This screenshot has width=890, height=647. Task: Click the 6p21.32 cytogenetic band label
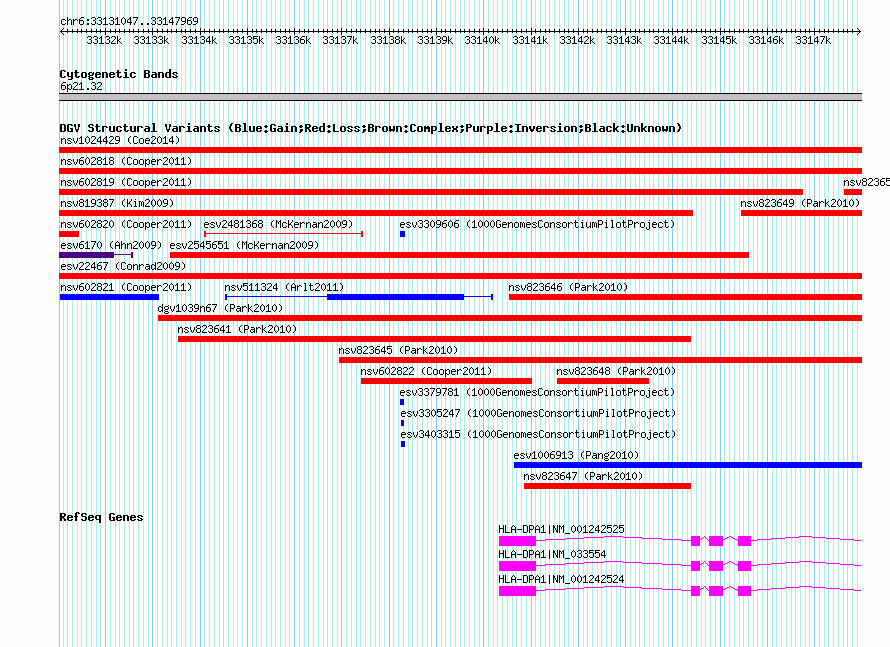81,86
